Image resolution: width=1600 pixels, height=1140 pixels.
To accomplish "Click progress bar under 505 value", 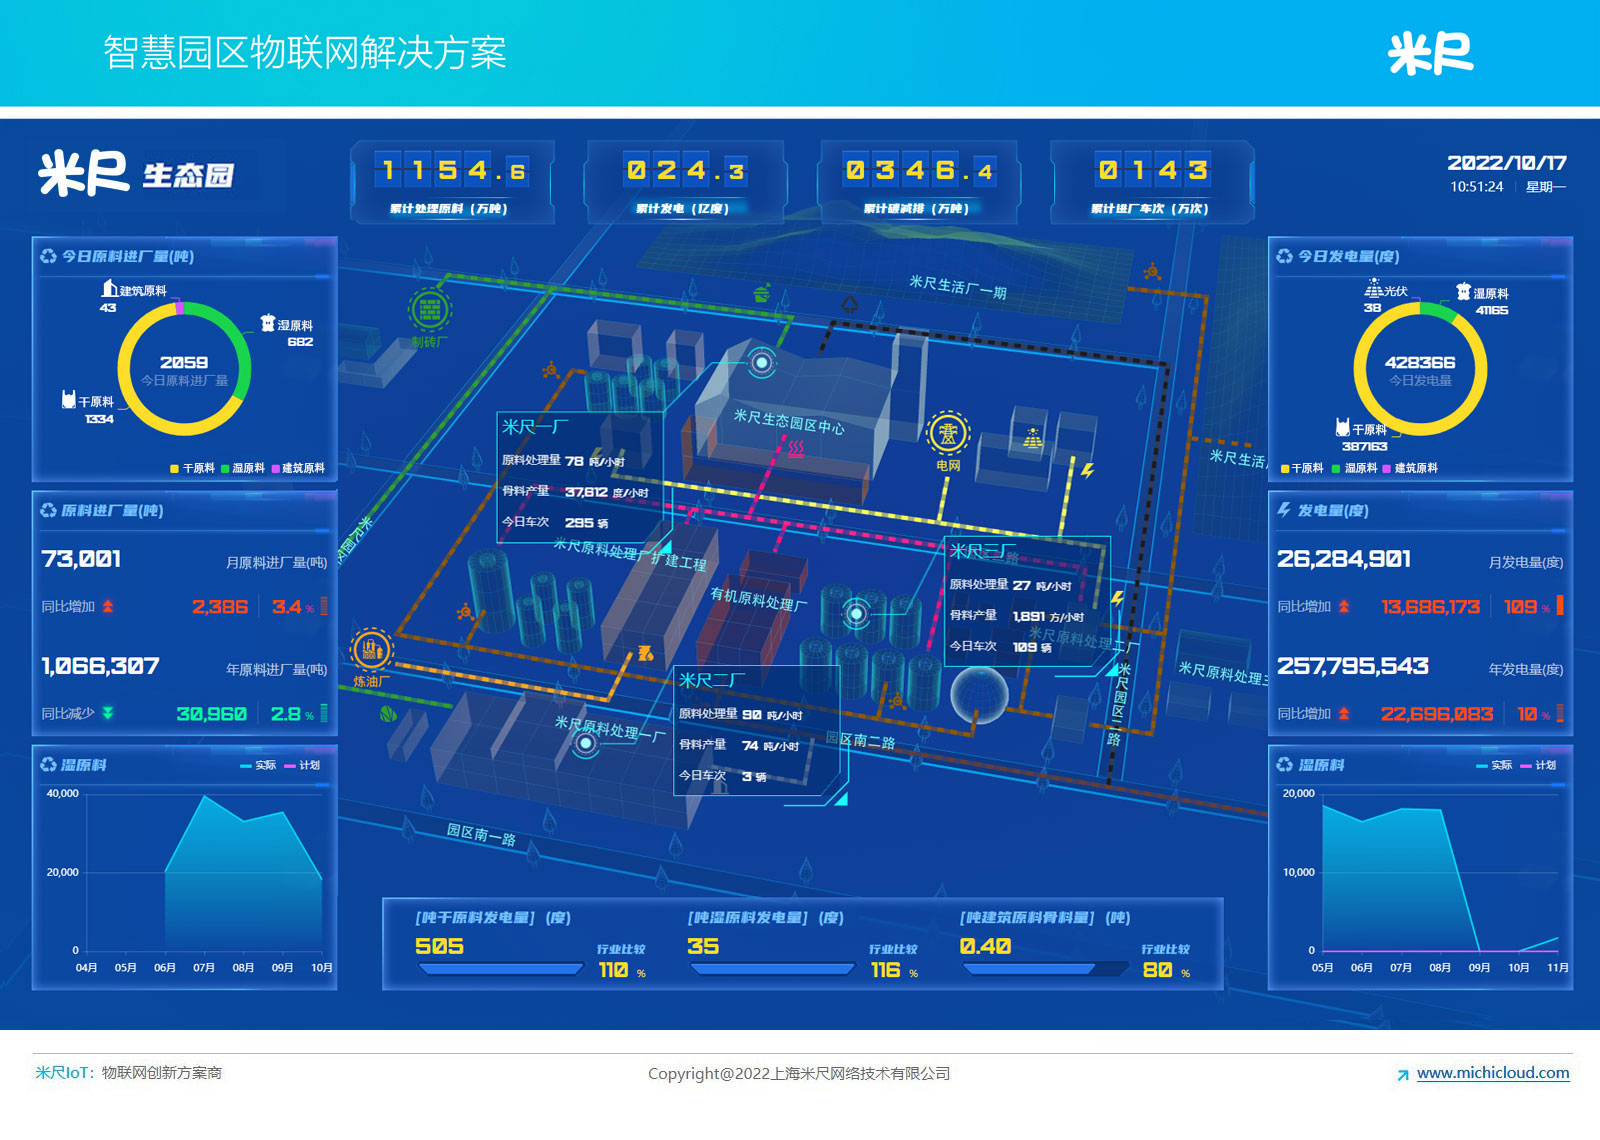I will click(x=500, y=968).
